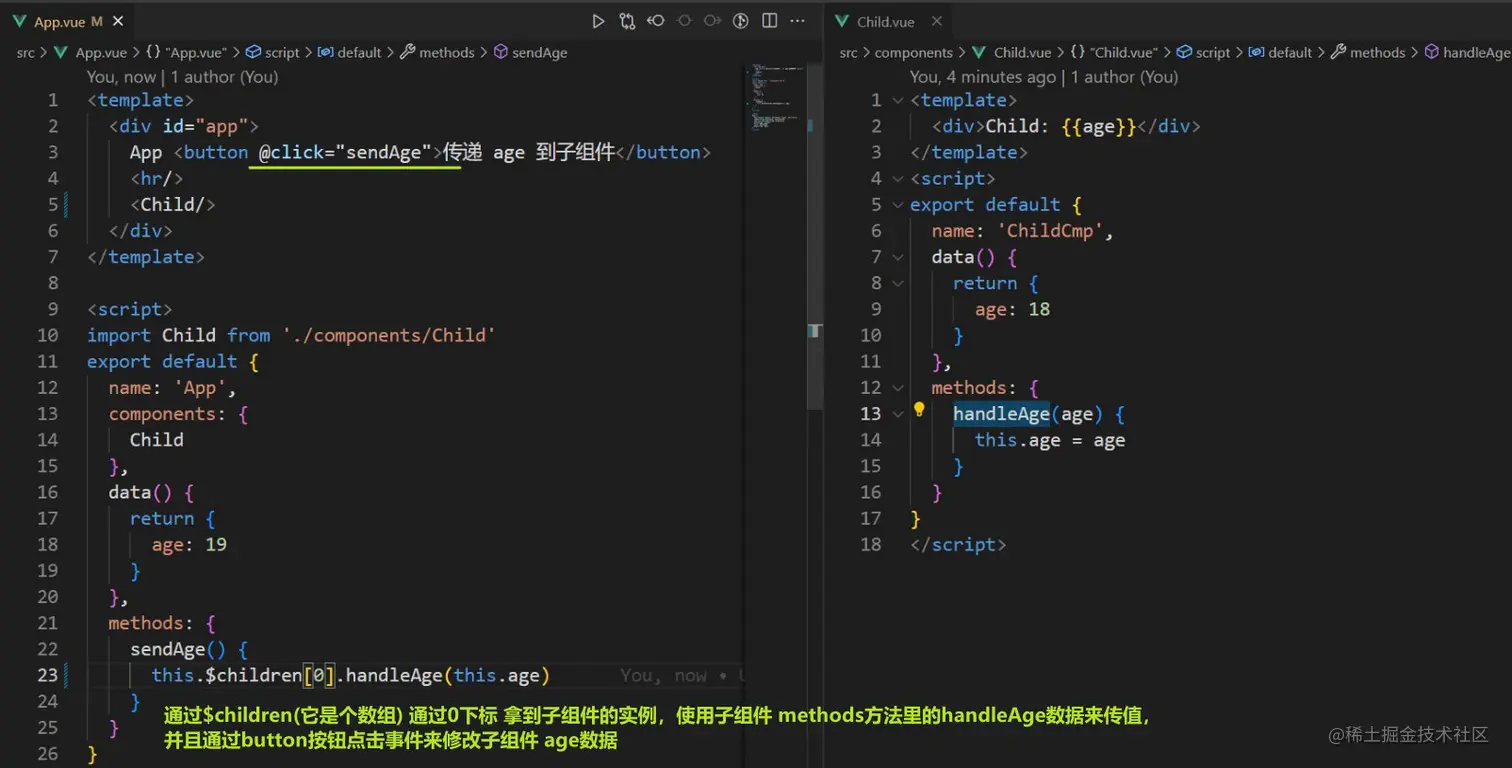The width and height of the screenshot is (1512, 768).
Task: Click line number 23 in the App.vue gutter
Action: tap(48, 675)
